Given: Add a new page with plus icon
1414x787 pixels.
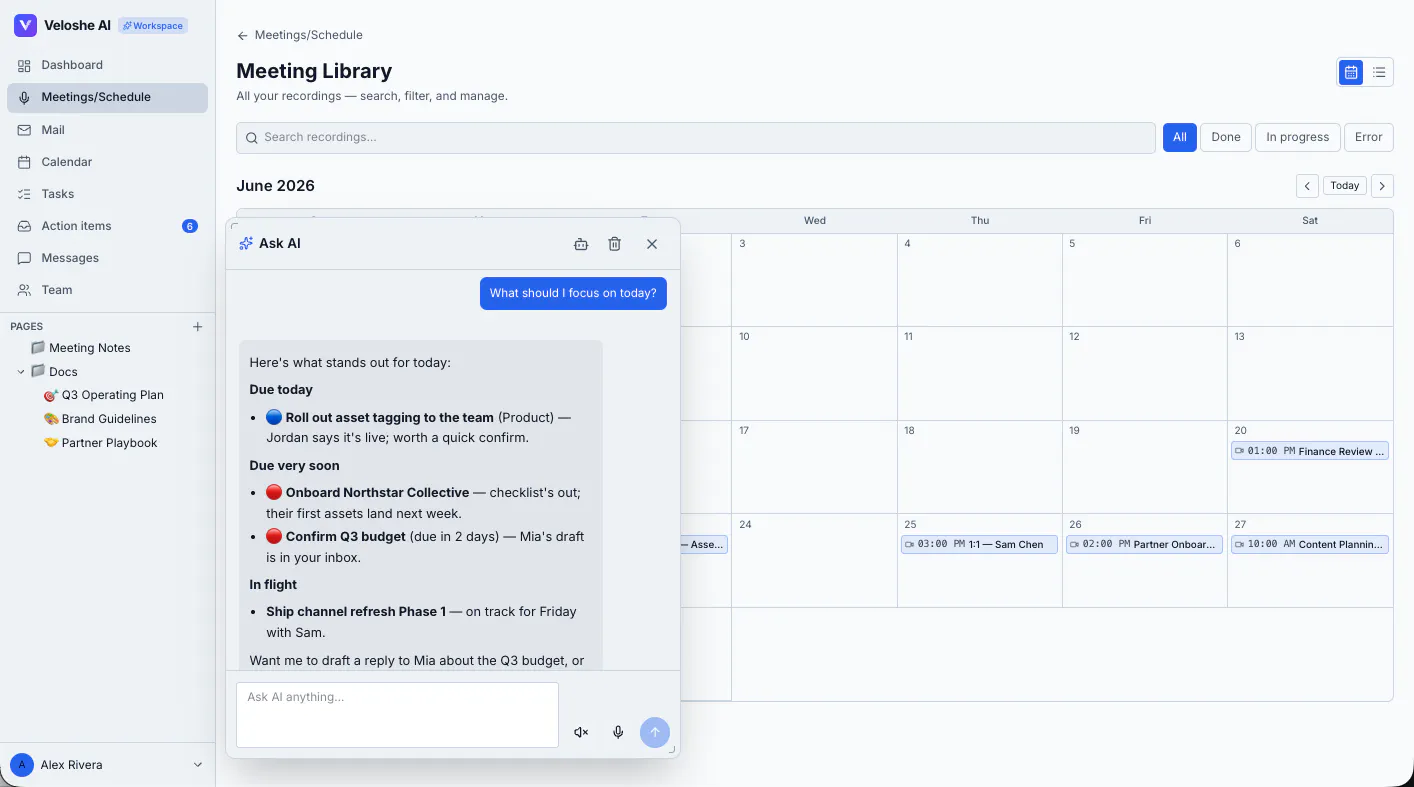Looking at the screenshot, I should click(x=197, y=326).
